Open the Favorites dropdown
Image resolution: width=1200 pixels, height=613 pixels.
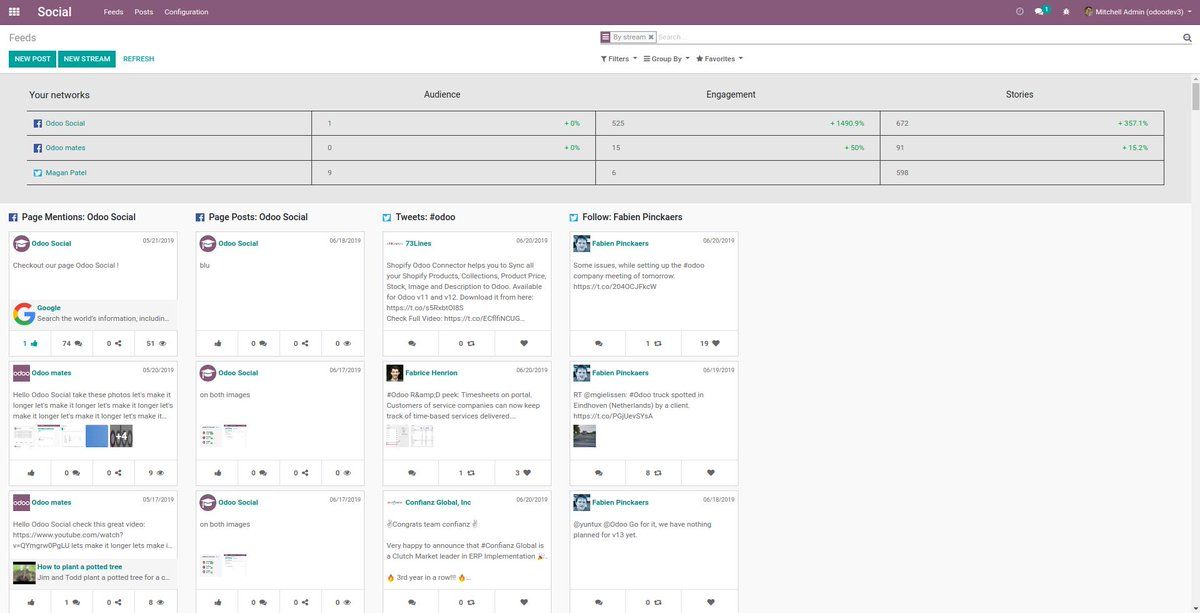719,59
